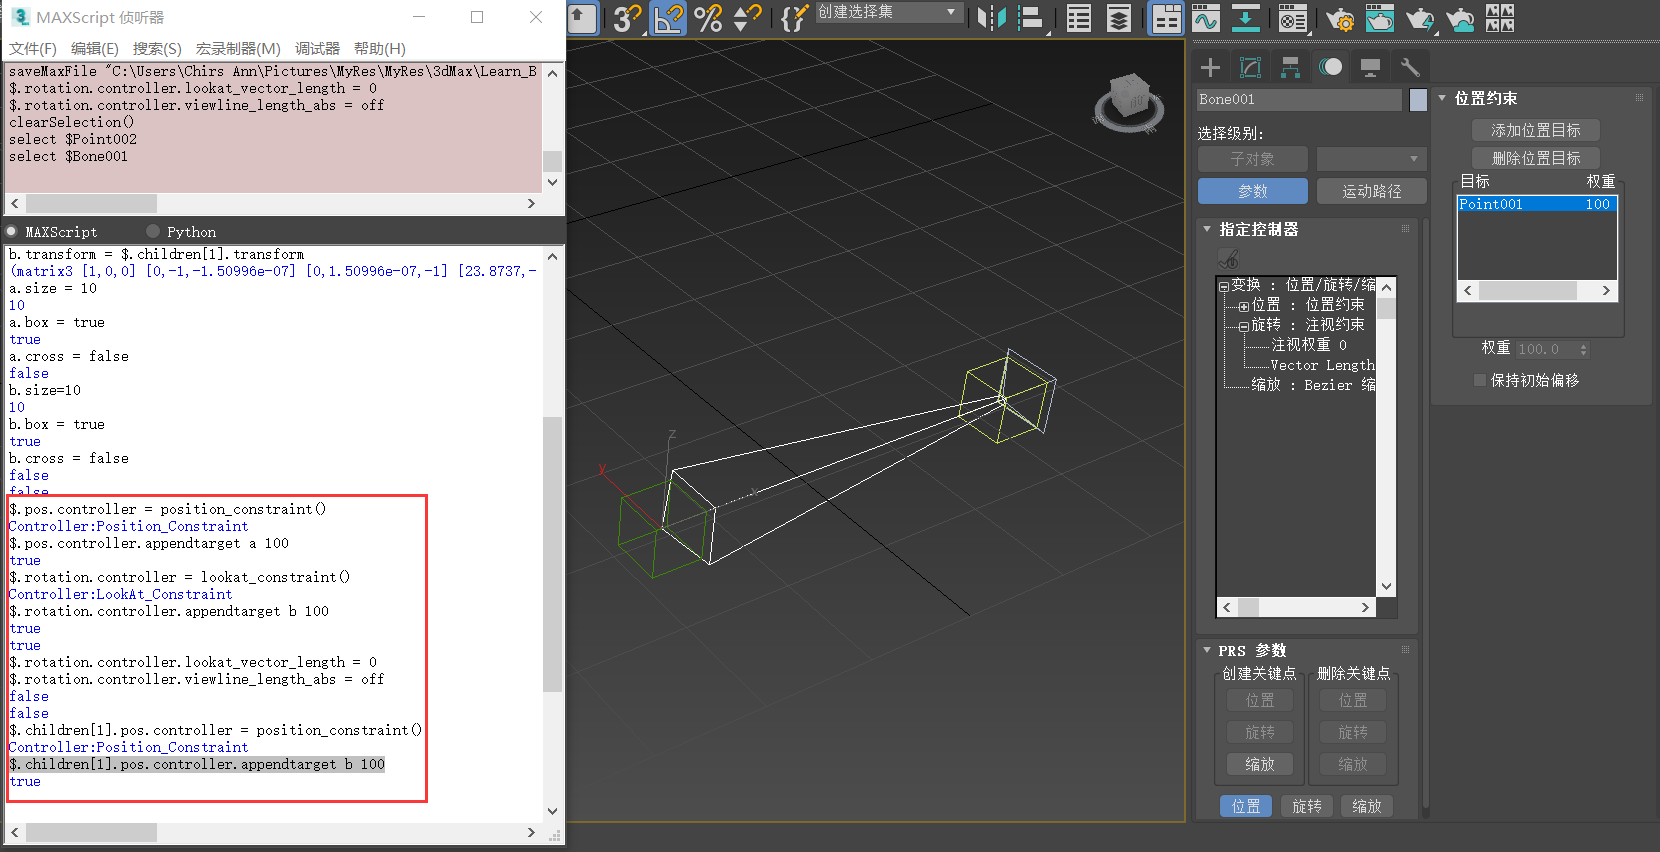Switch to the Create panel plus tab

point(1210,67)
